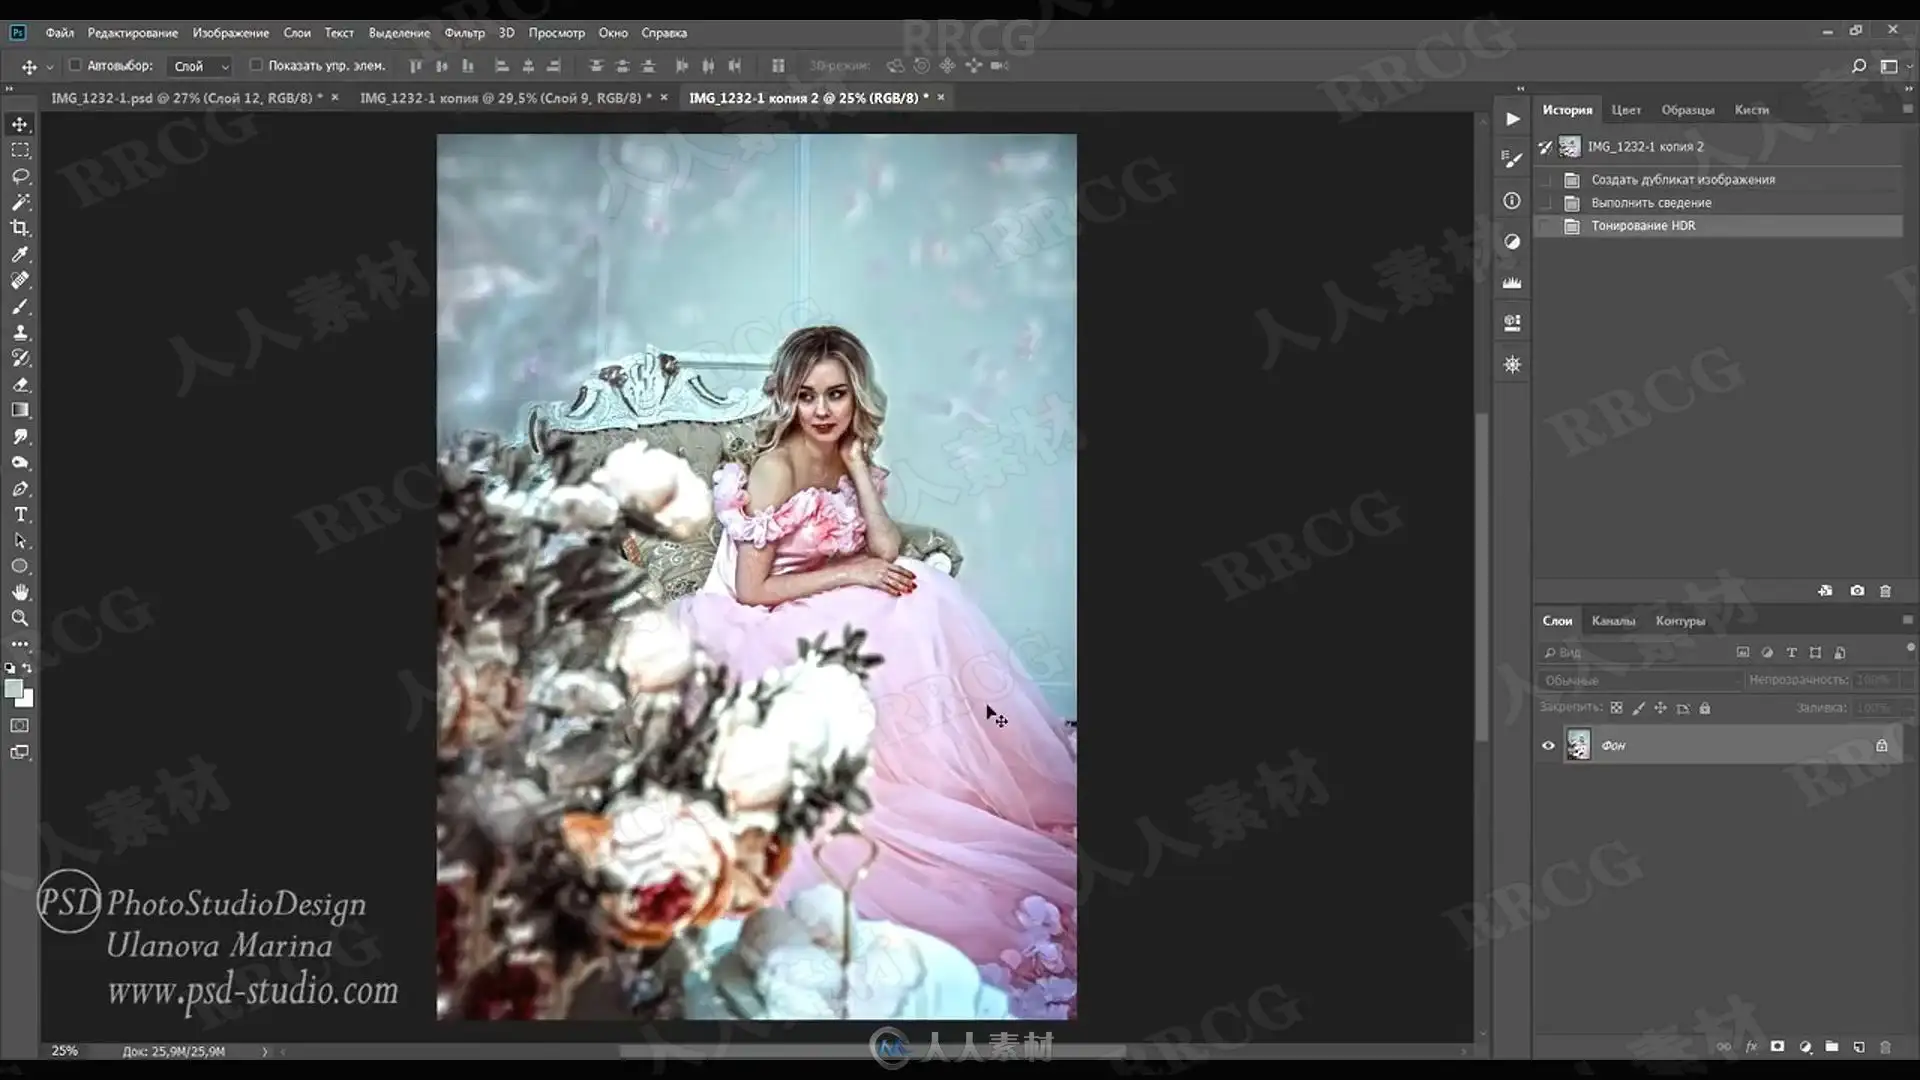Image resolution: width=1920 pixels, height=1080 pixels.
Task: Enable the Автовыбор checkbox
Action: pyautogui.click(x=75, y=65)
